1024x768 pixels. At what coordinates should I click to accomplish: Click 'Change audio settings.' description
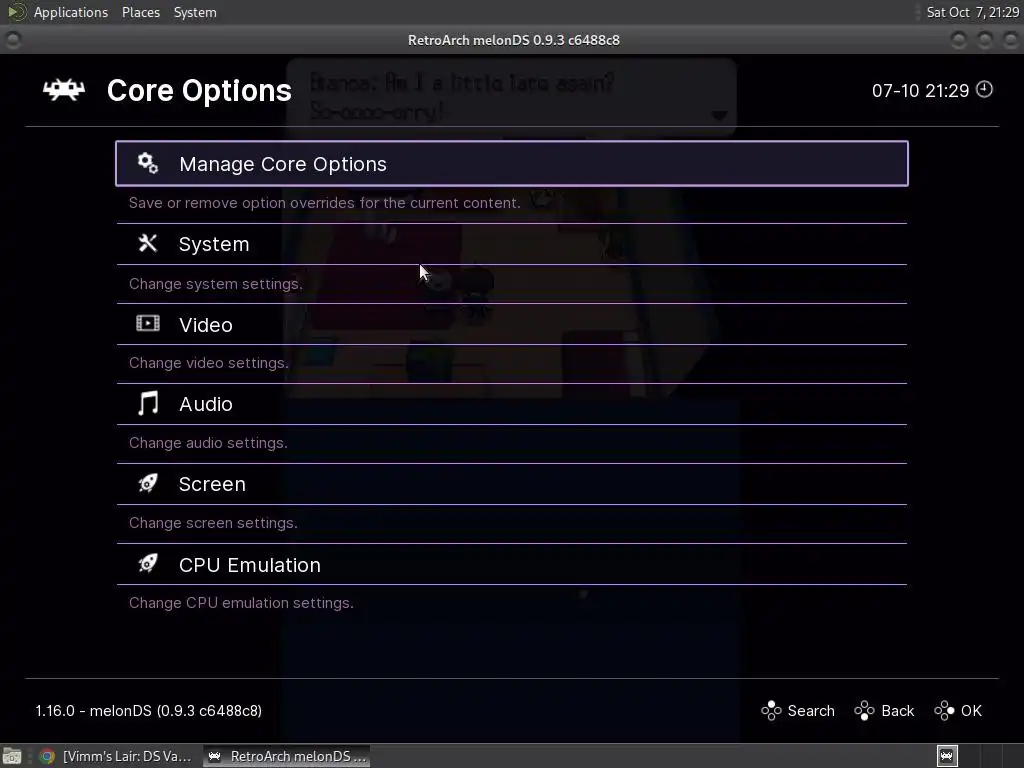[208, 443]
